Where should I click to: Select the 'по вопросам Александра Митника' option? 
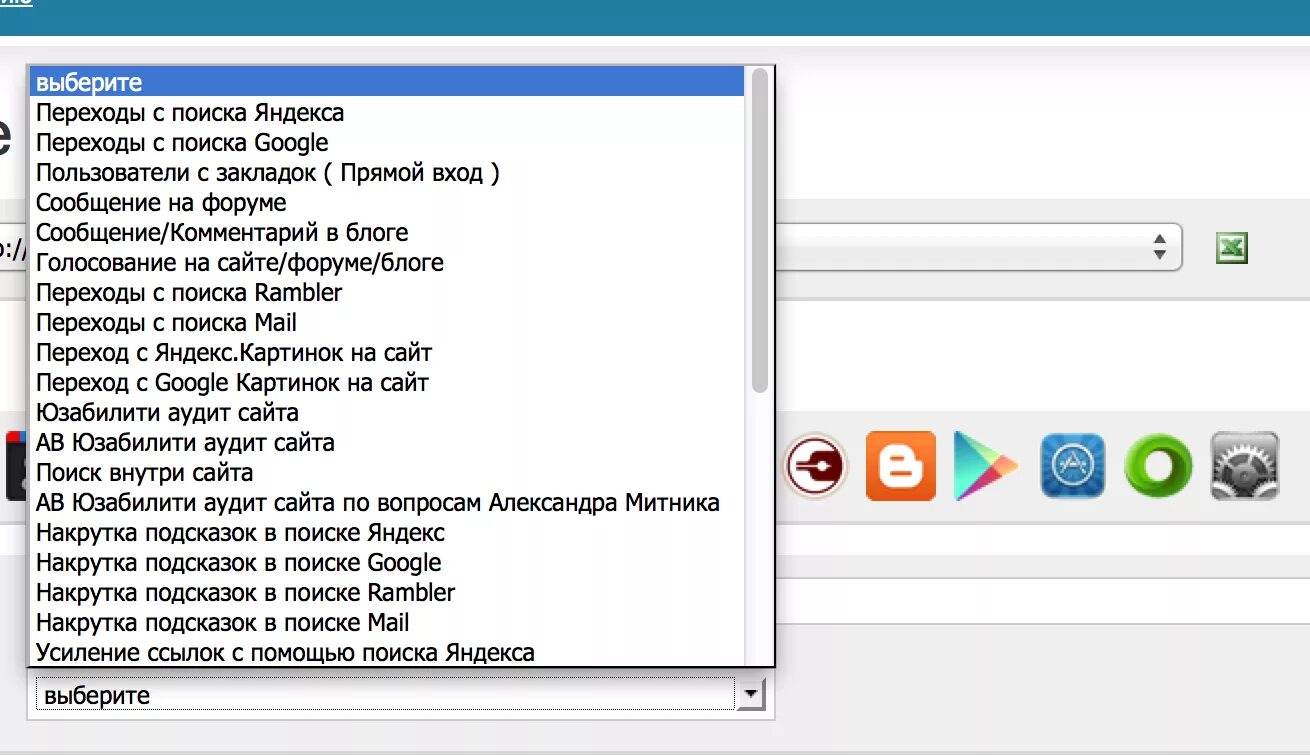[387, 502]
